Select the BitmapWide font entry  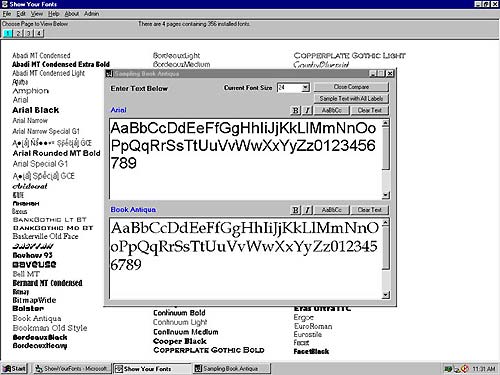34,300
